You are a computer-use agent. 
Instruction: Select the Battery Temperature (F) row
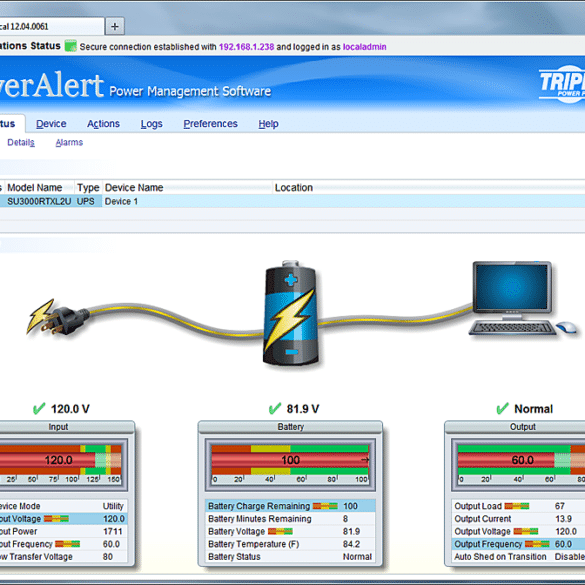pos(290,544)
